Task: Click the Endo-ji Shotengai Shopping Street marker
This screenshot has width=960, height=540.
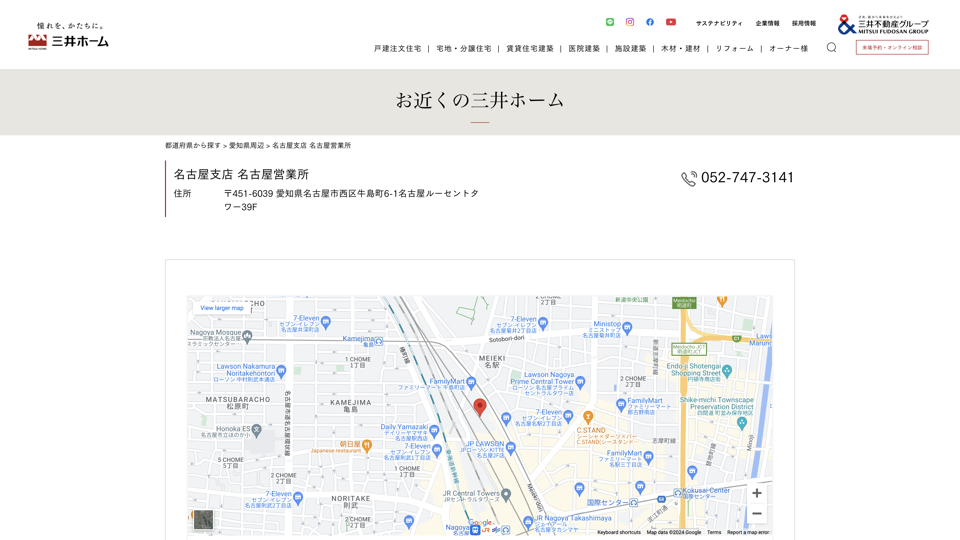Action: click(x=727, y=370)
